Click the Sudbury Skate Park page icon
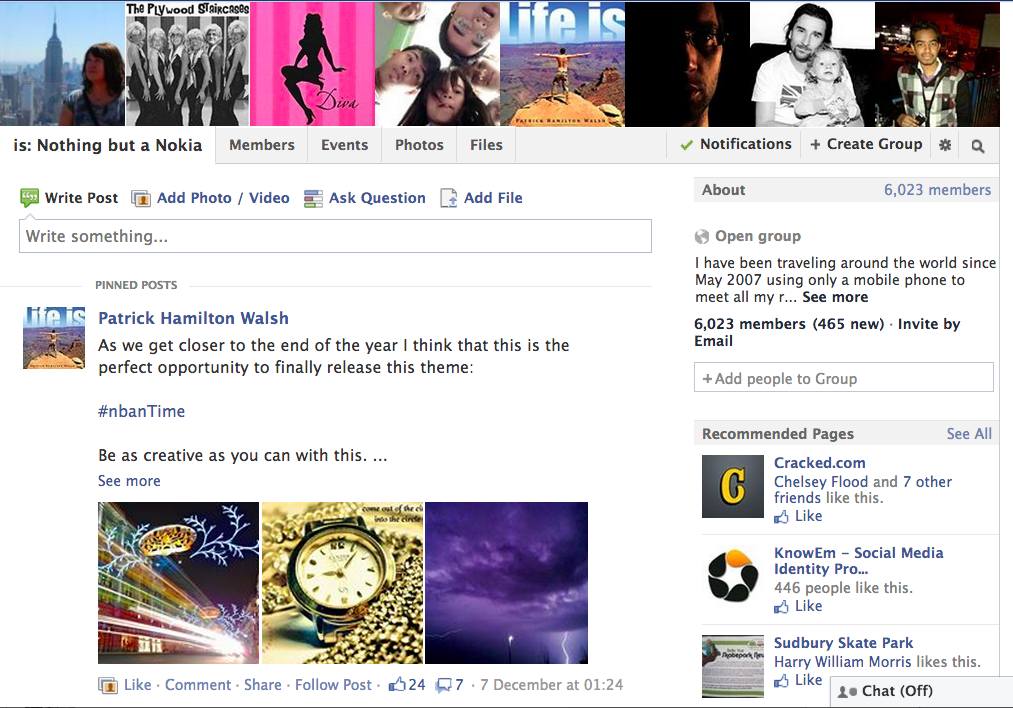The image size is (1013, 708). click(732, 665)
